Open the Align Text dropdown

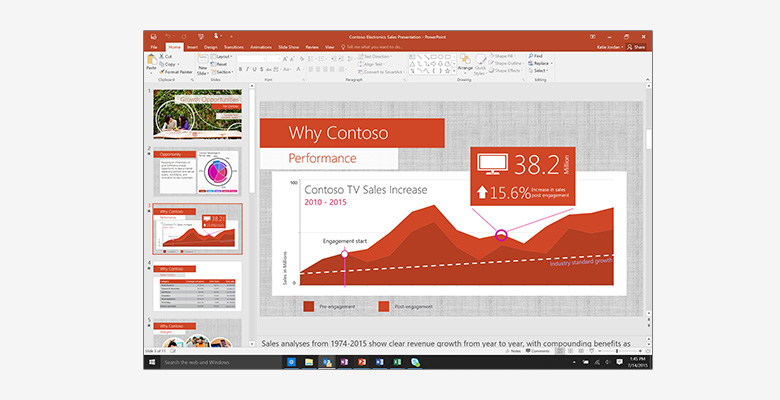point(373,64)
